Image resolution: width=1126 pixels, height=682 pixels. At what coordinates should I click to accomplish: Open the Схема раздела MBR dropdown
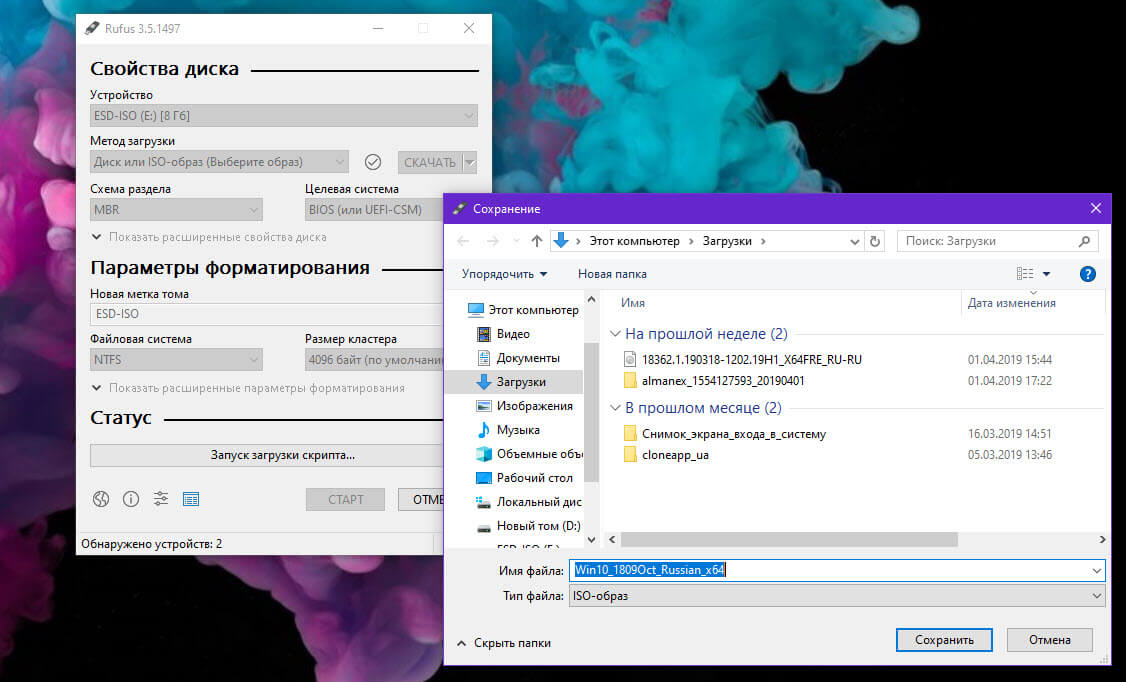(x=176, y=210)
